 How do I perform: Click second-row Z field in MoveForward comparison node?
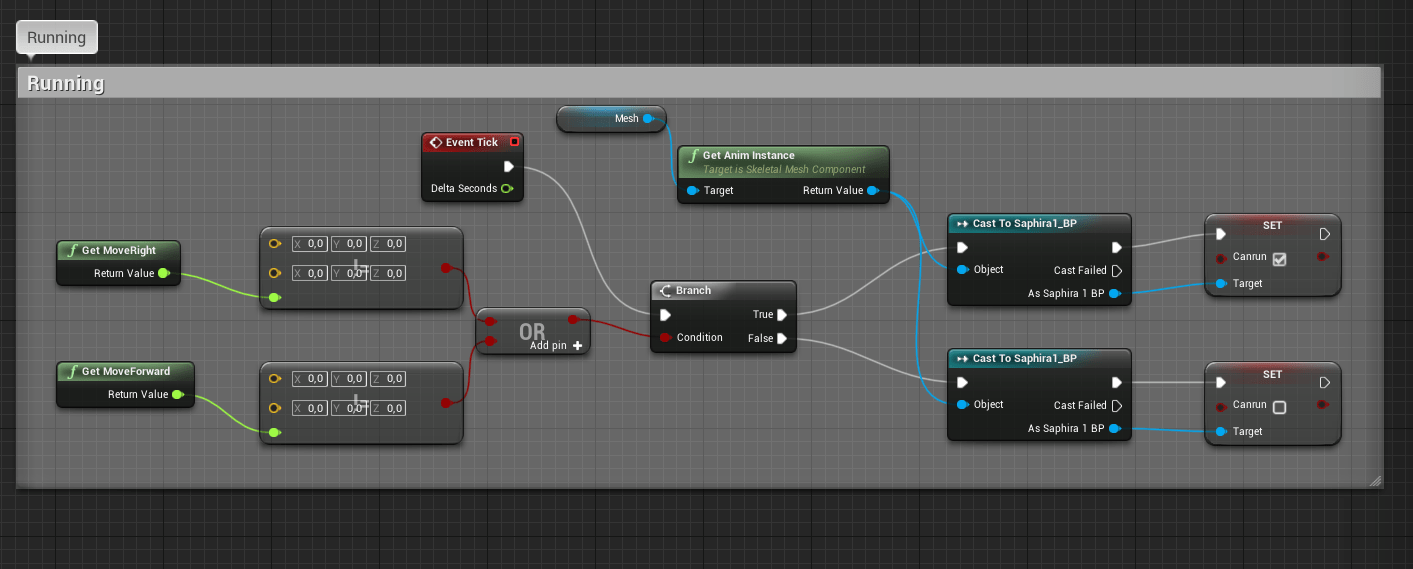coord(387,408)
